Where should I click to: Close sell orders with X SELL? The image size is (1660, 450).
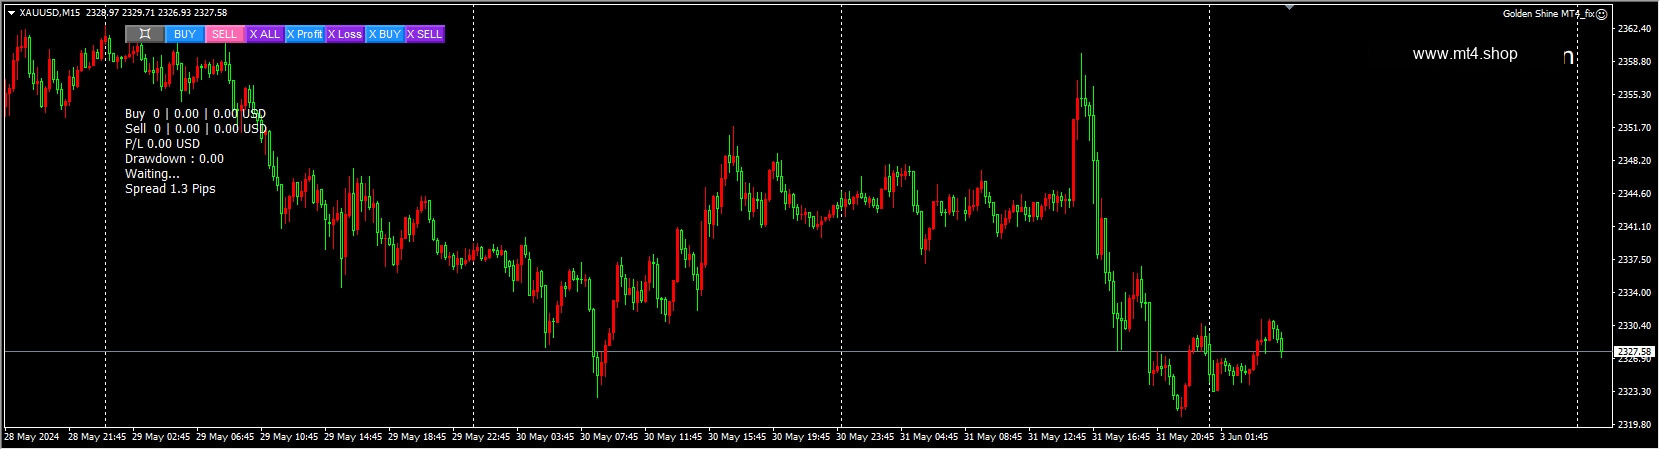click(x=425, y=34)
